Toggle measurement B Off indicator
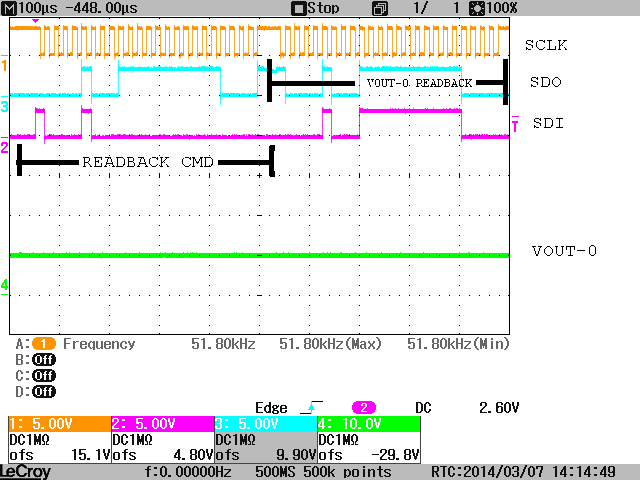This screenshot has width=640, height=480. 44,360
